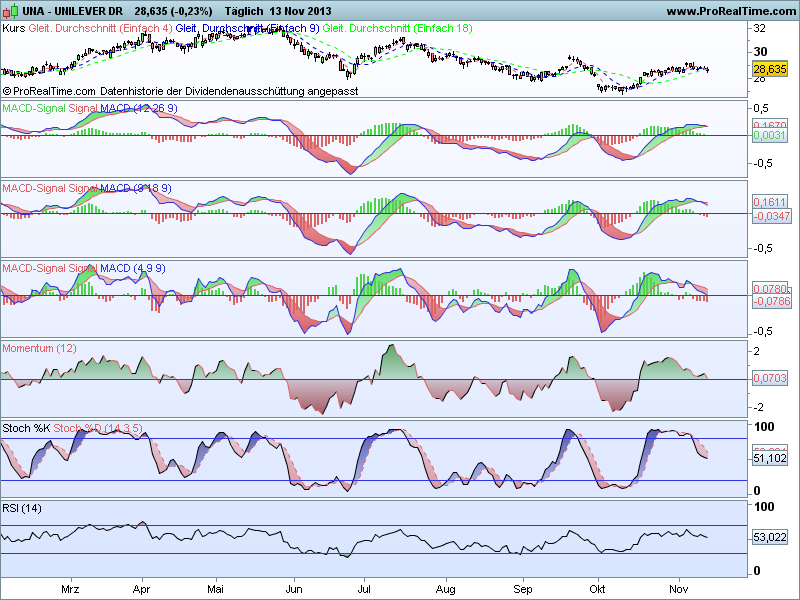Click the candlestick icon beside UNA title
Viewport: 800px width, 600px height.
10,11
